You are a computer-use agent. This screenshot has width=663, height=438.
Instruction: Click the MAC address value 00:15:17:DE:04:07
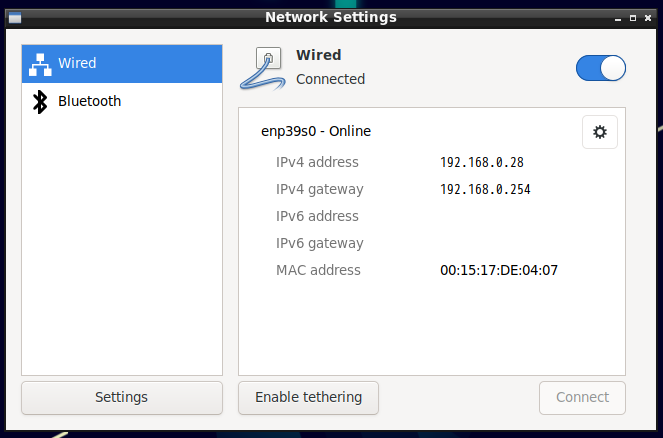(499, 270)
